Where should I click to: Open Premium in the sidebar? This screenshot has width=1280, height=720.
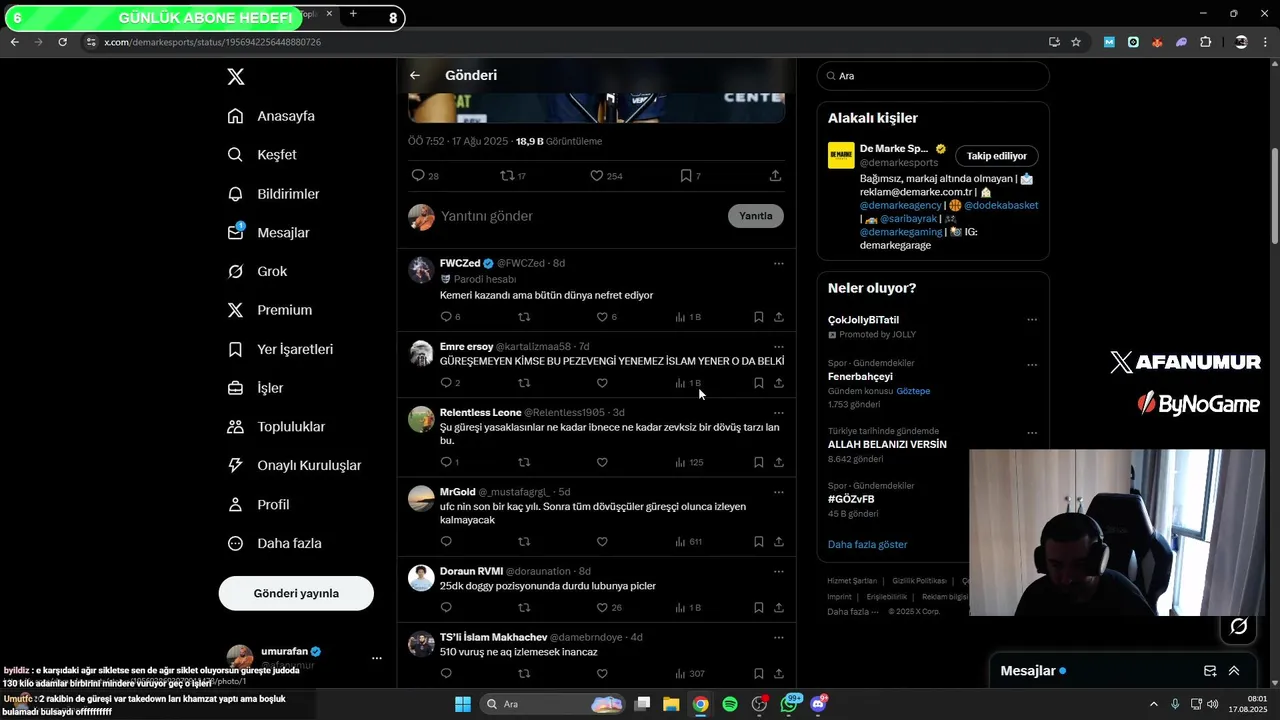click(269, 310)
